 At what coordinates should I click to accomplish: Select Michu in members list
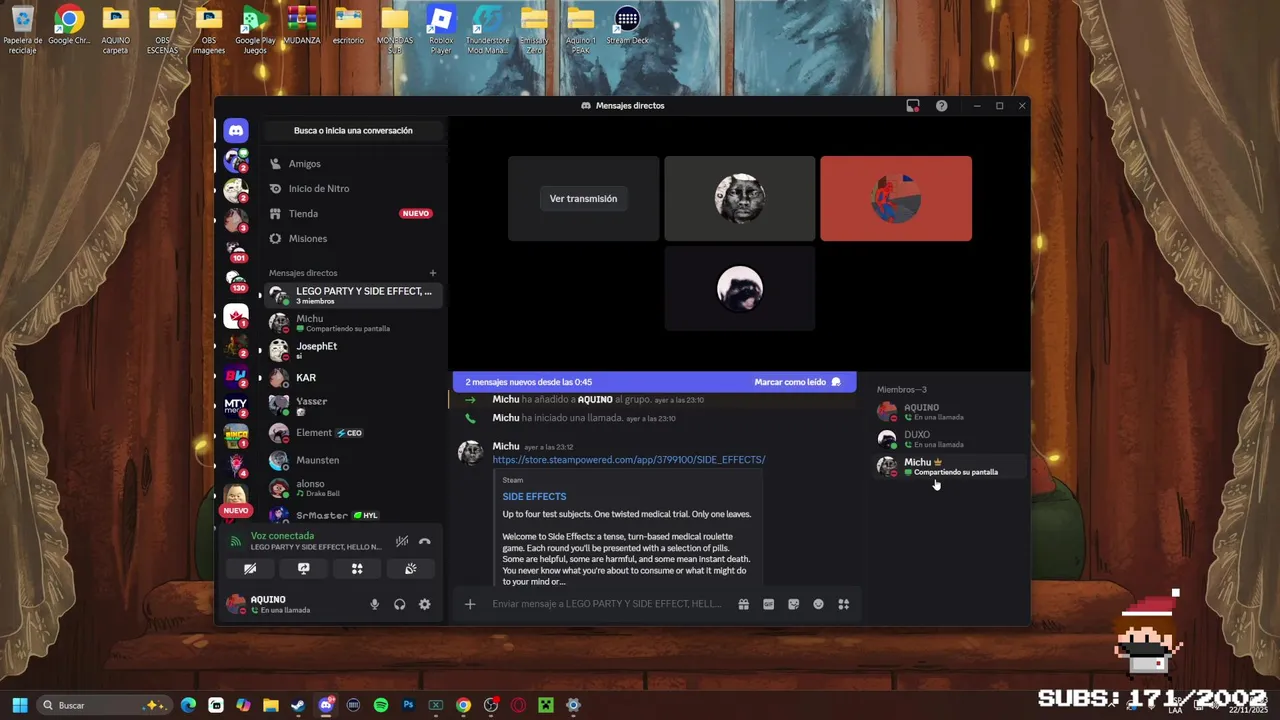pyautogui.click(x=949, y=466)
